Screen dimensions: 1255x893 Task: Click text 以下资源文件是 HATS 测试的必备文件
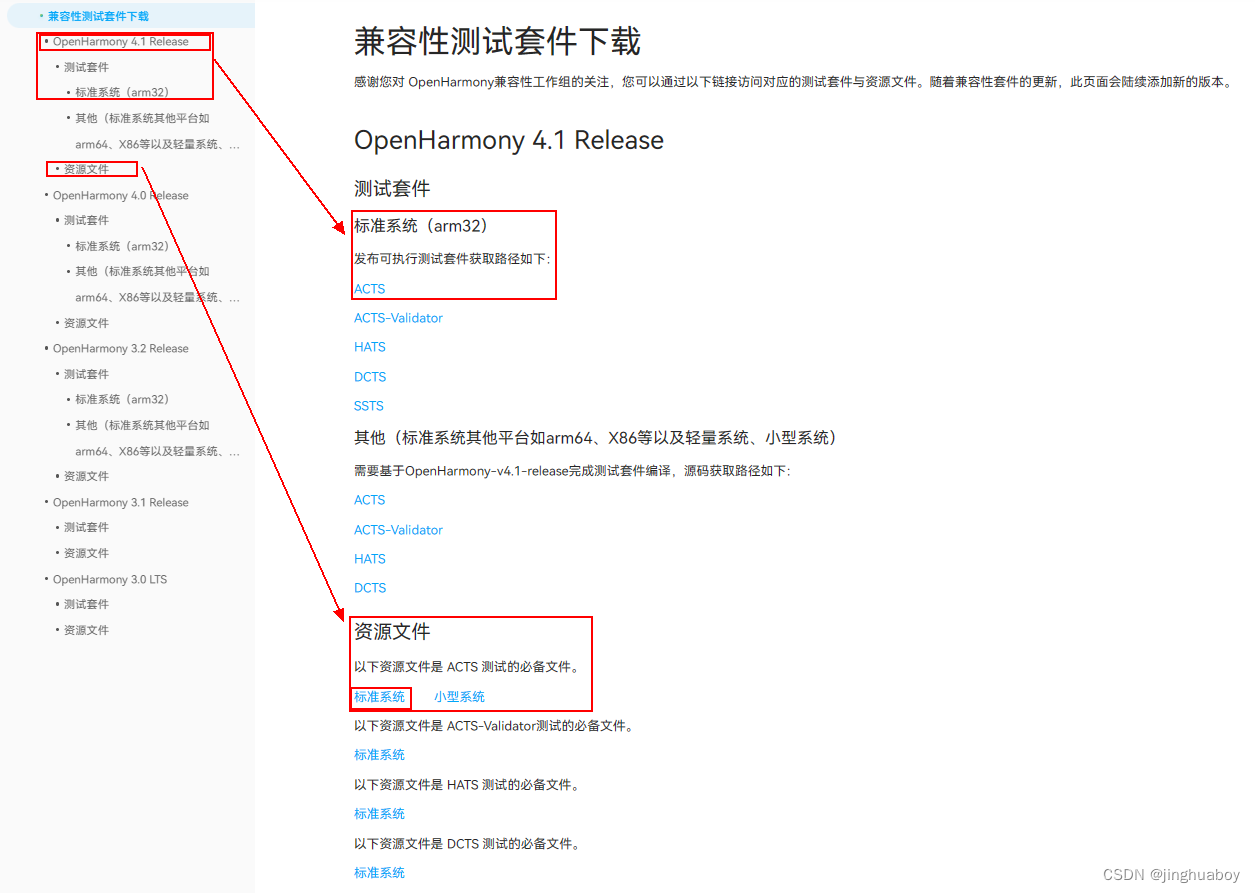467,785
